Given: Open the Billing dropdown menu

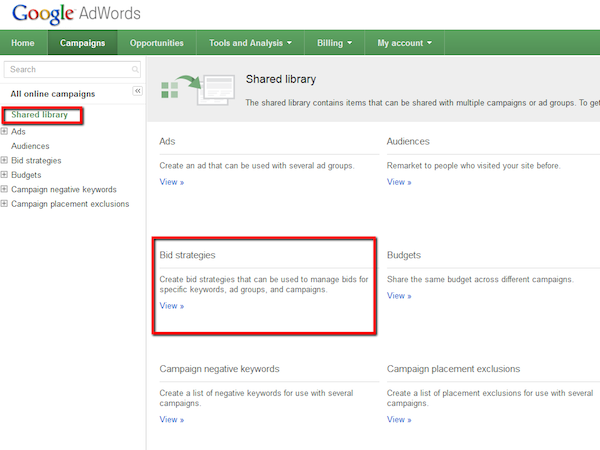Looking at the screenshot, I should click(x=334, y=43).
